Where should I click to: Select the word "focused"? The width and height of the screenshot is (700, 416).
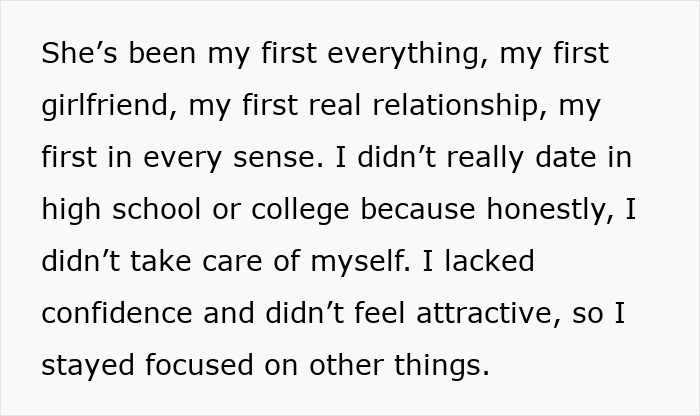[199, 365]
